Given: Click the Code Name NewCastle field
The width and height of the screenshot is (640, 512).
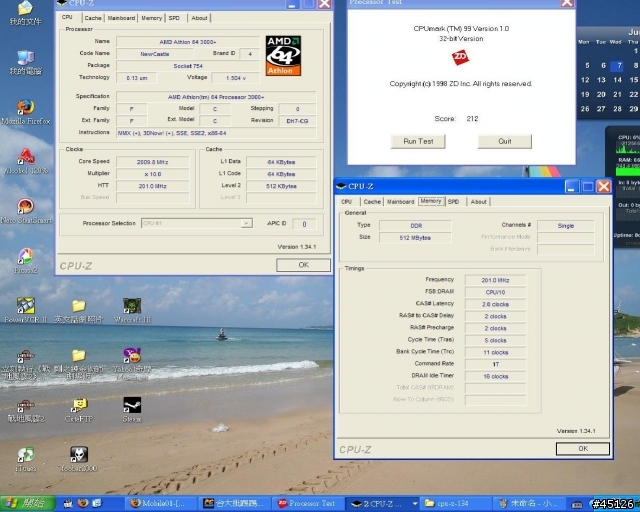Looking at the screenshot, I should click(155, 54).
